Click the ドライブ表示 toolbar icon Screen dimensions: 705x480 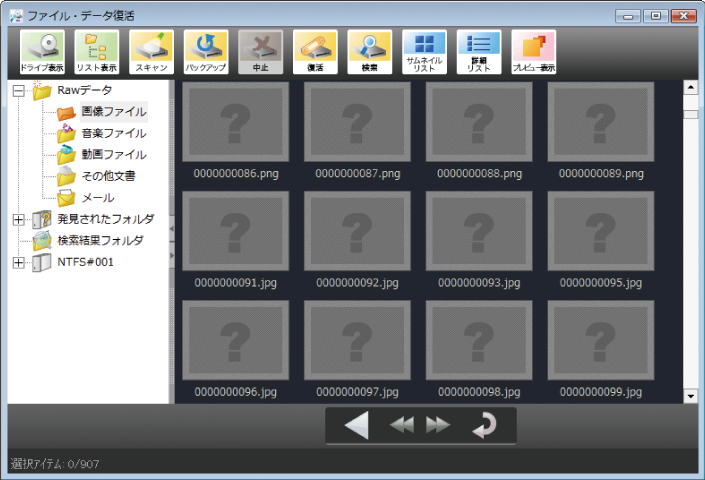[x=42, y=52]
